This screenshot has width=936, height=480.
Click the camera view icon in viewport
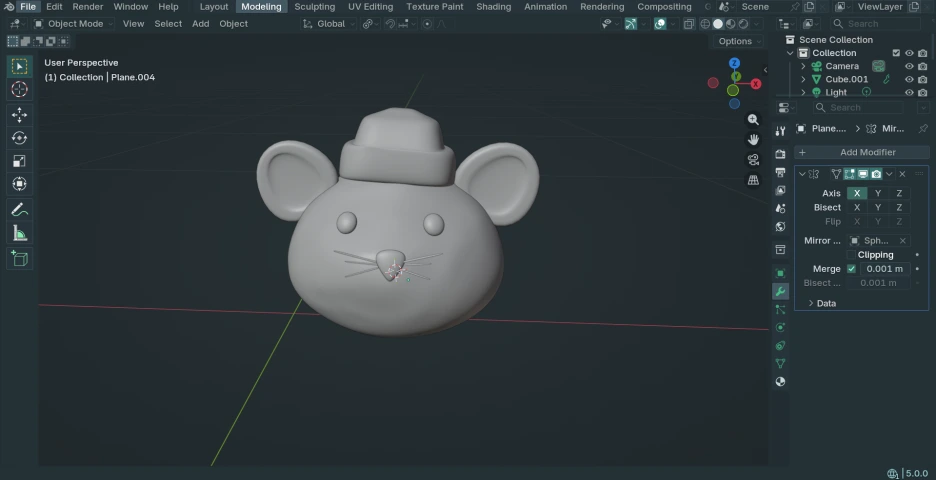[x=753, y=160]
